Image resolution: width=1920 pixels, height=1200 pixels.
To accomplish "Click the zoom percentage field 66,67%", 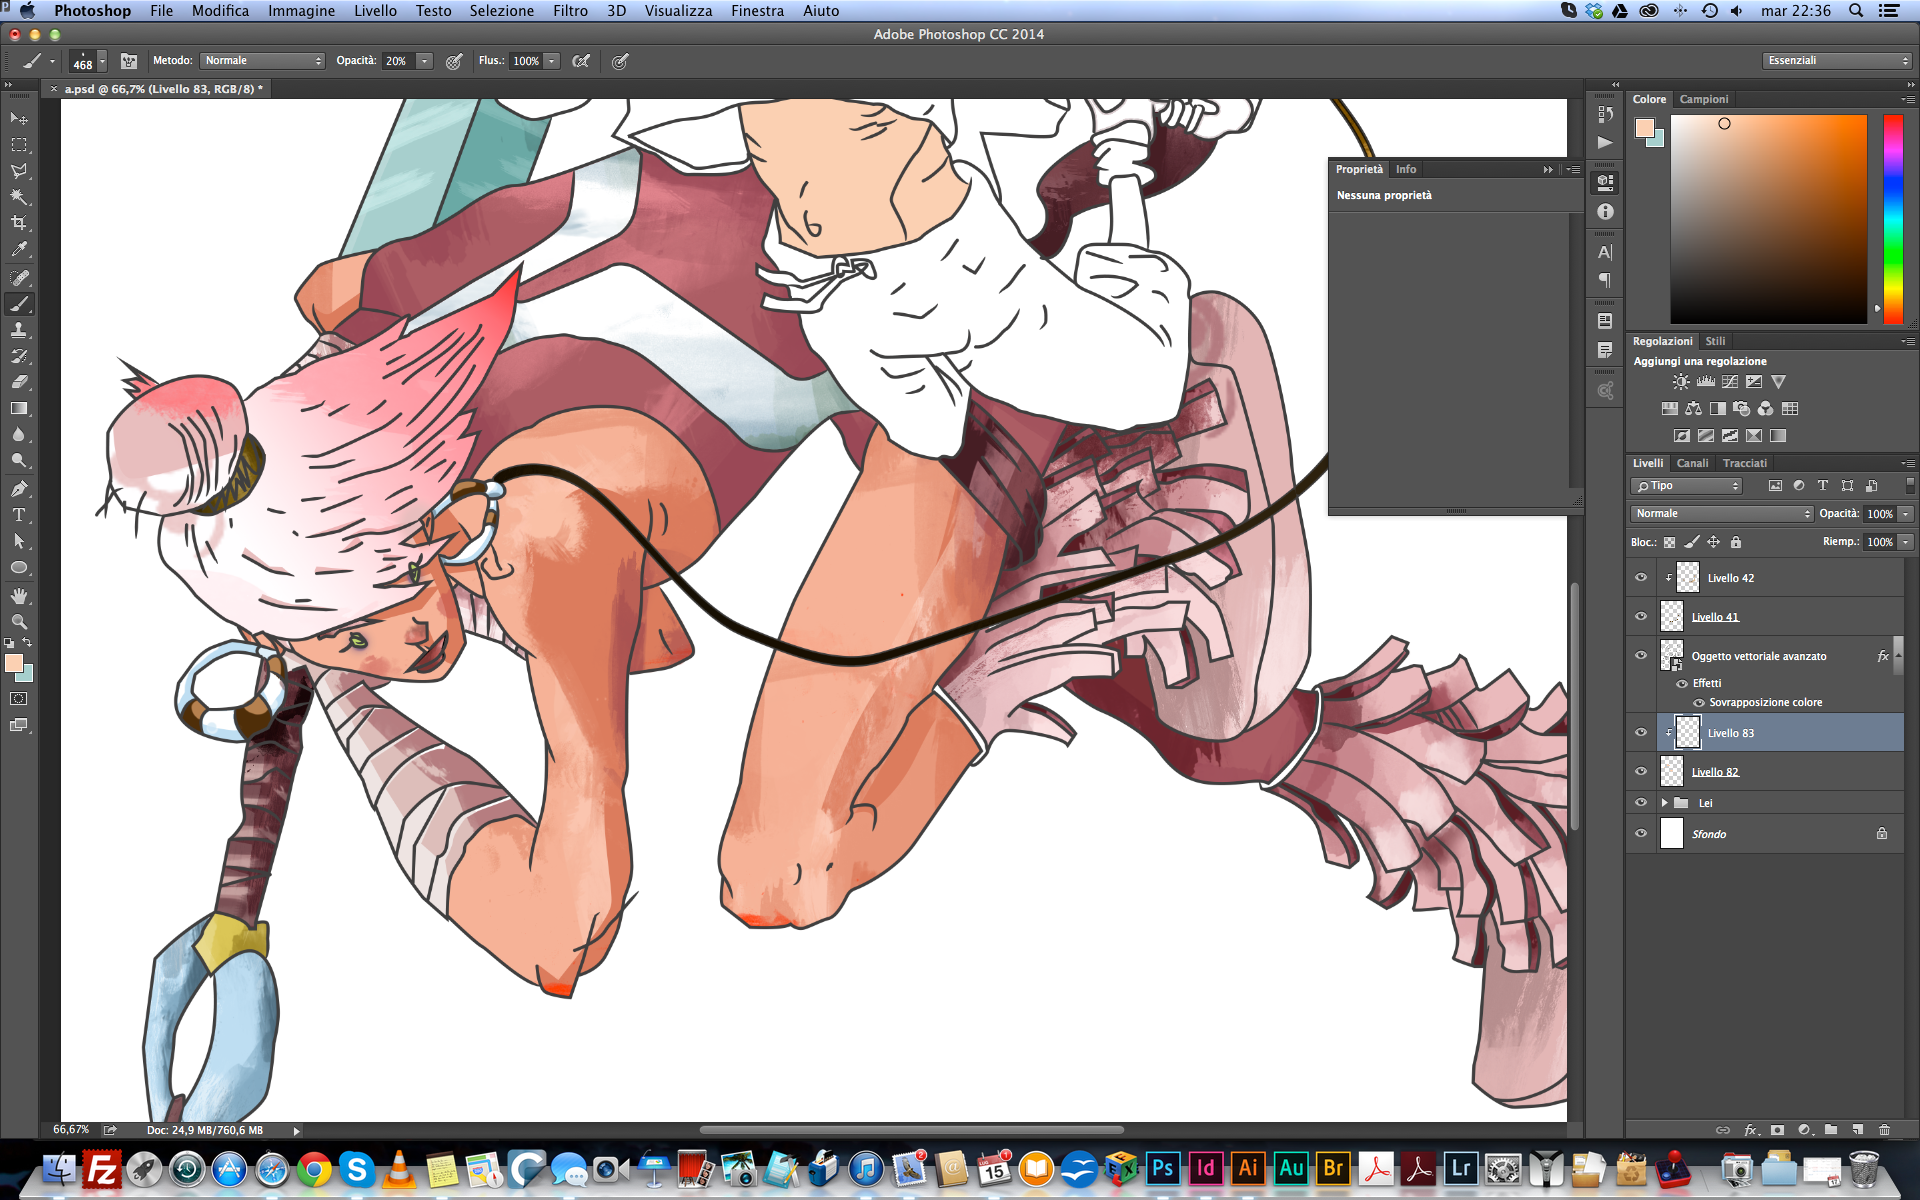I will [71, 1130].
